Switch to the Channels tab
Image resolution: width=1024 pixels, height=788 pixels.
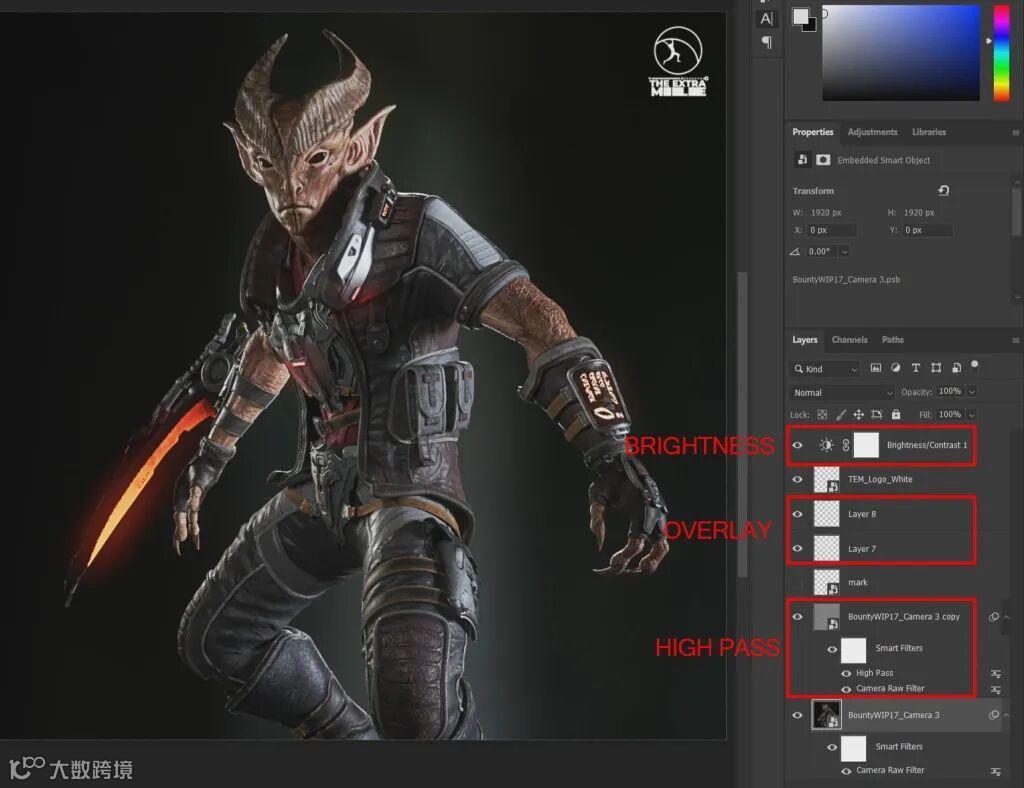point(849,339)
